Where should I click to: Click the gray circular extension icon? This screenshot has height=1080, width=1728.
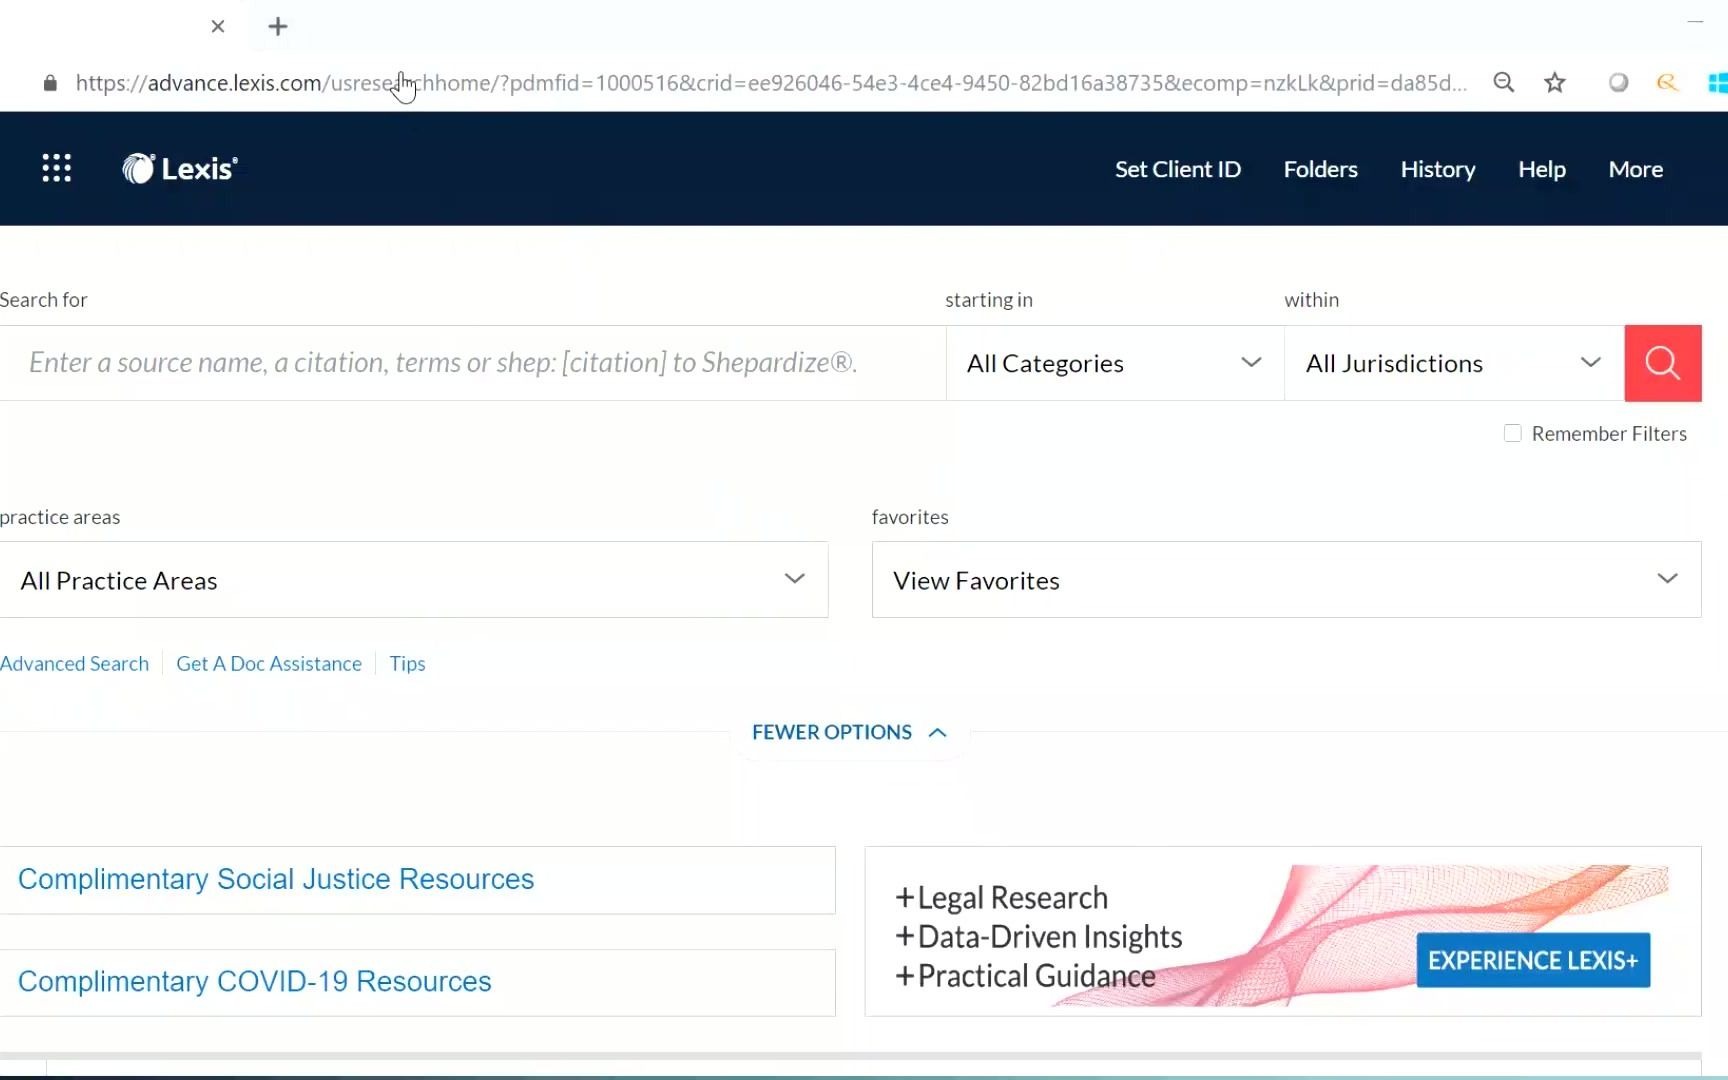1618,83
